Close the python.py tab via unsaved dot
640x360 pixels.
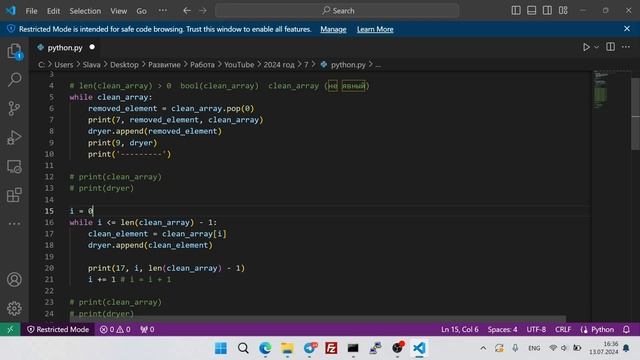pyautogui.click(x=92, y=47)
